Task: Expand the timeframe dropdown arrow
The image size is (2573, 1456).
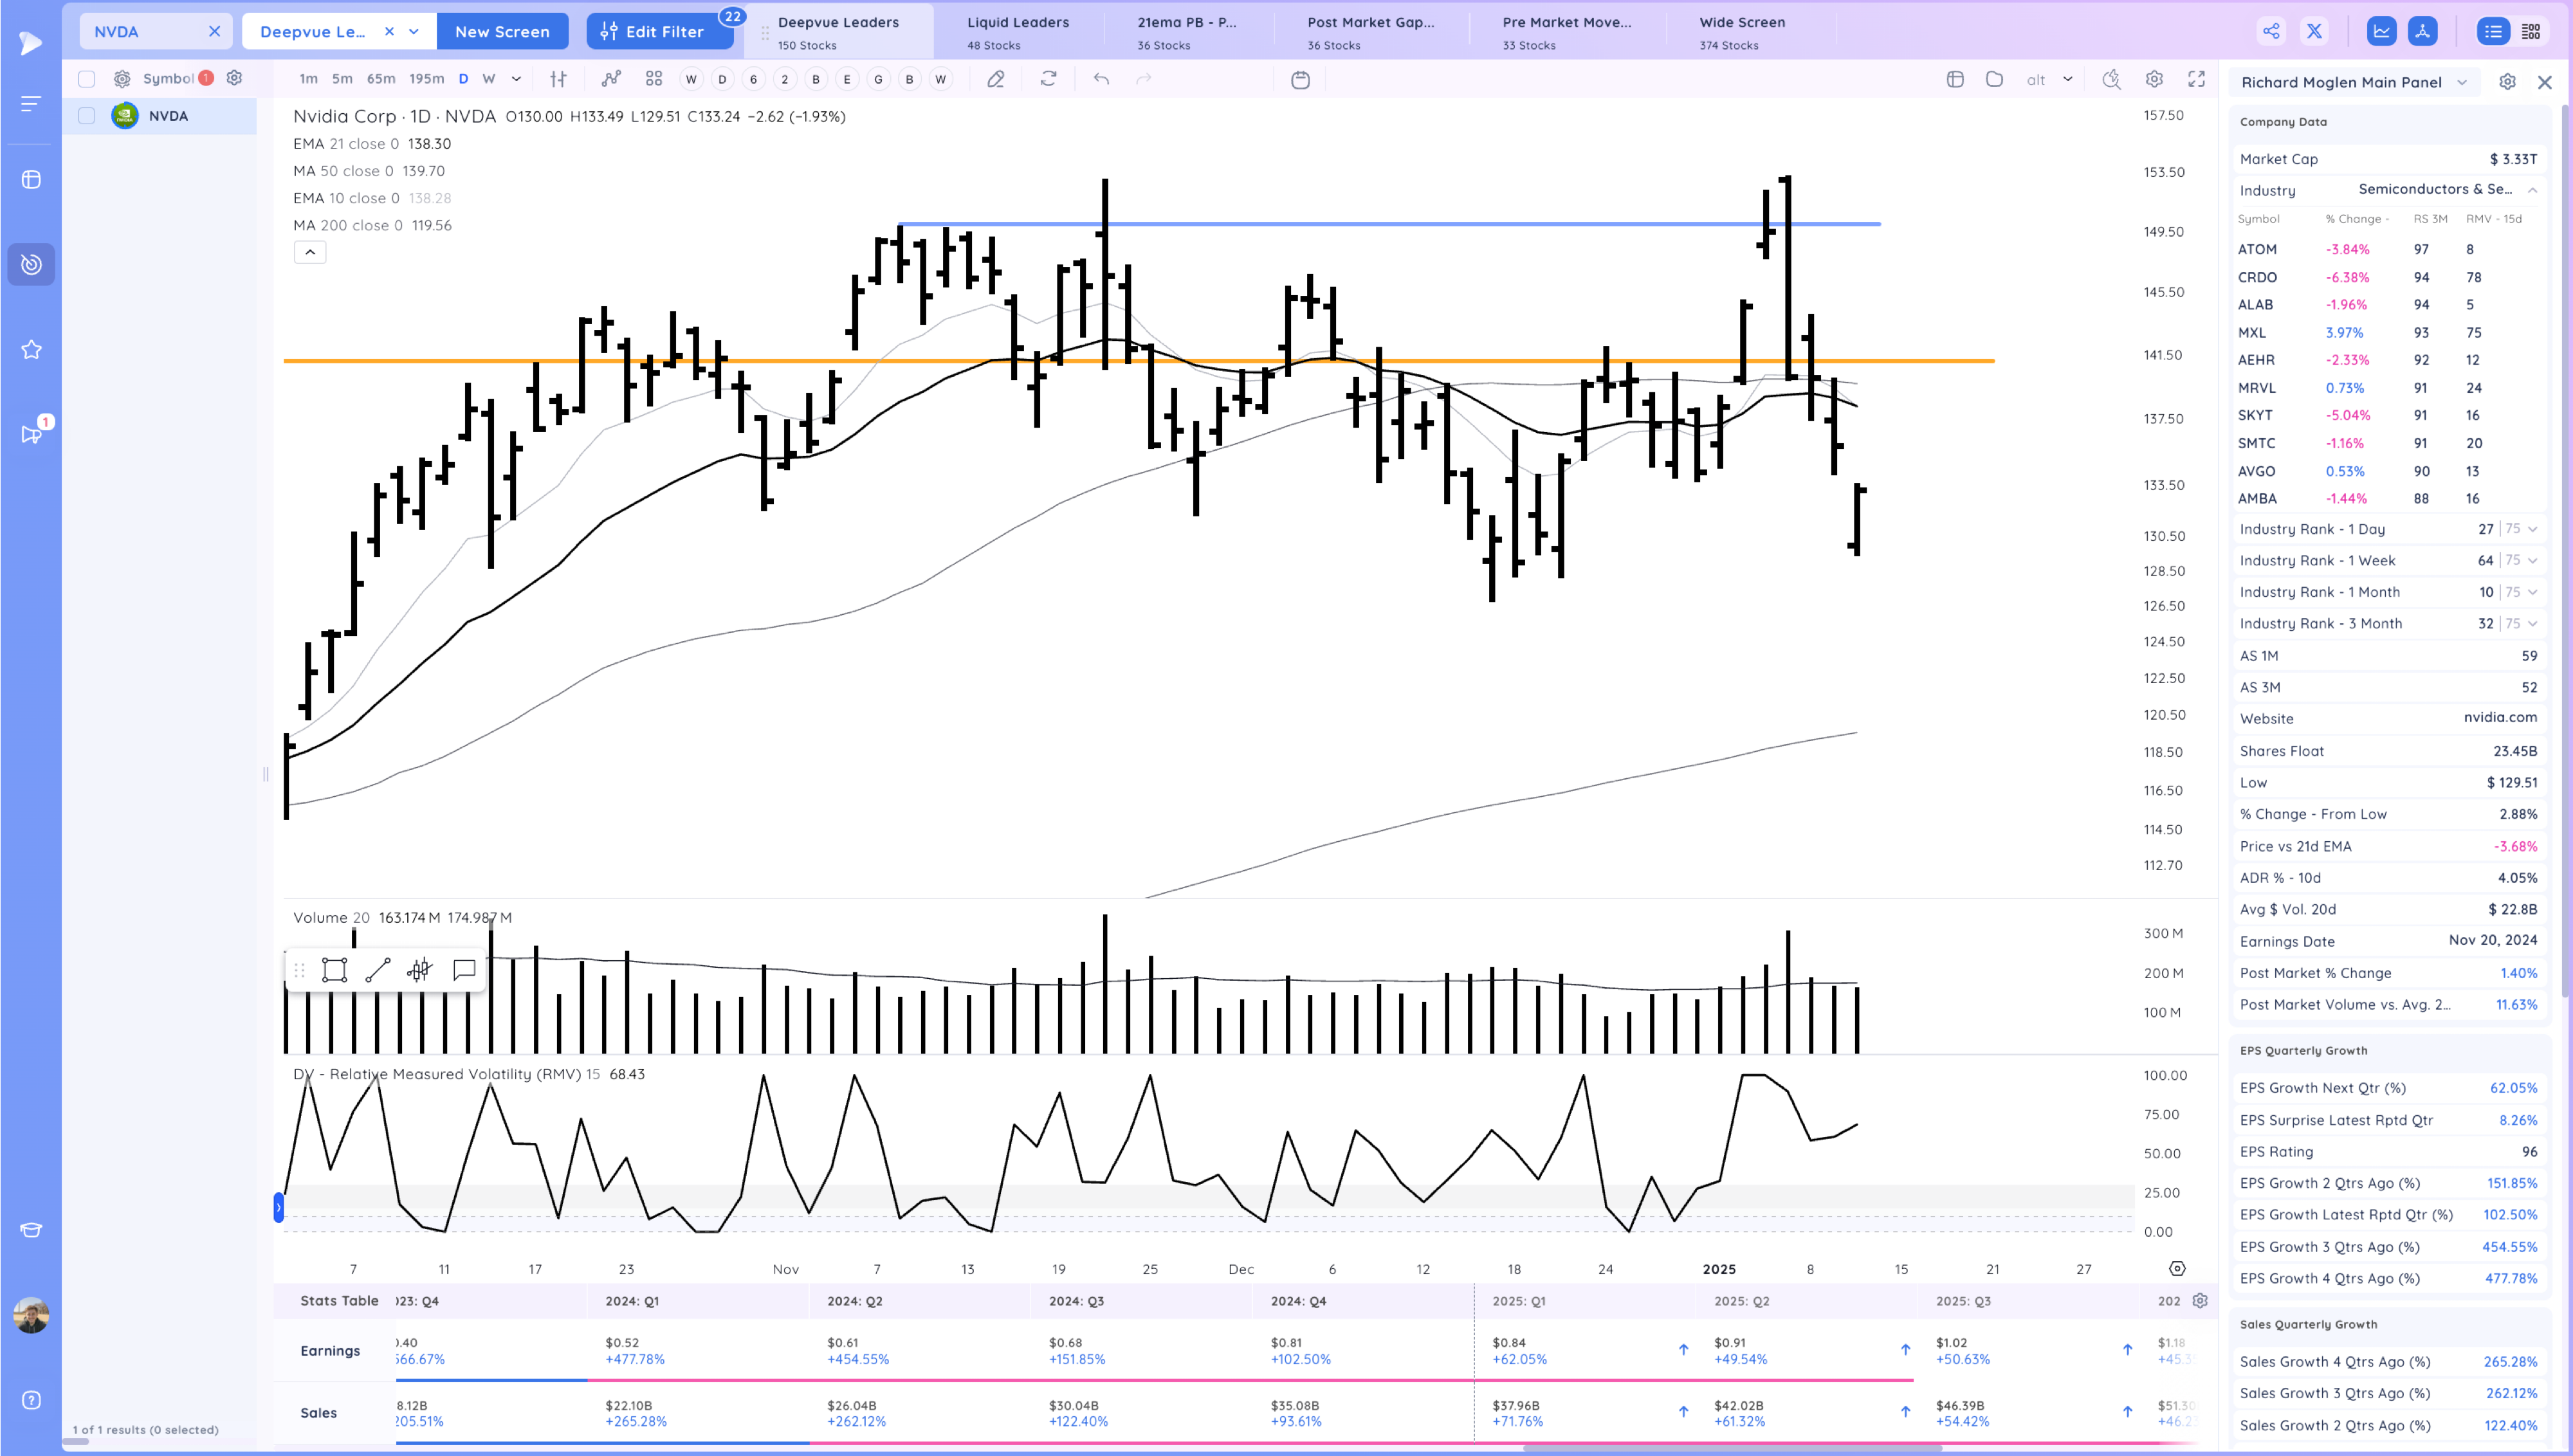Action: coord(516,79)
